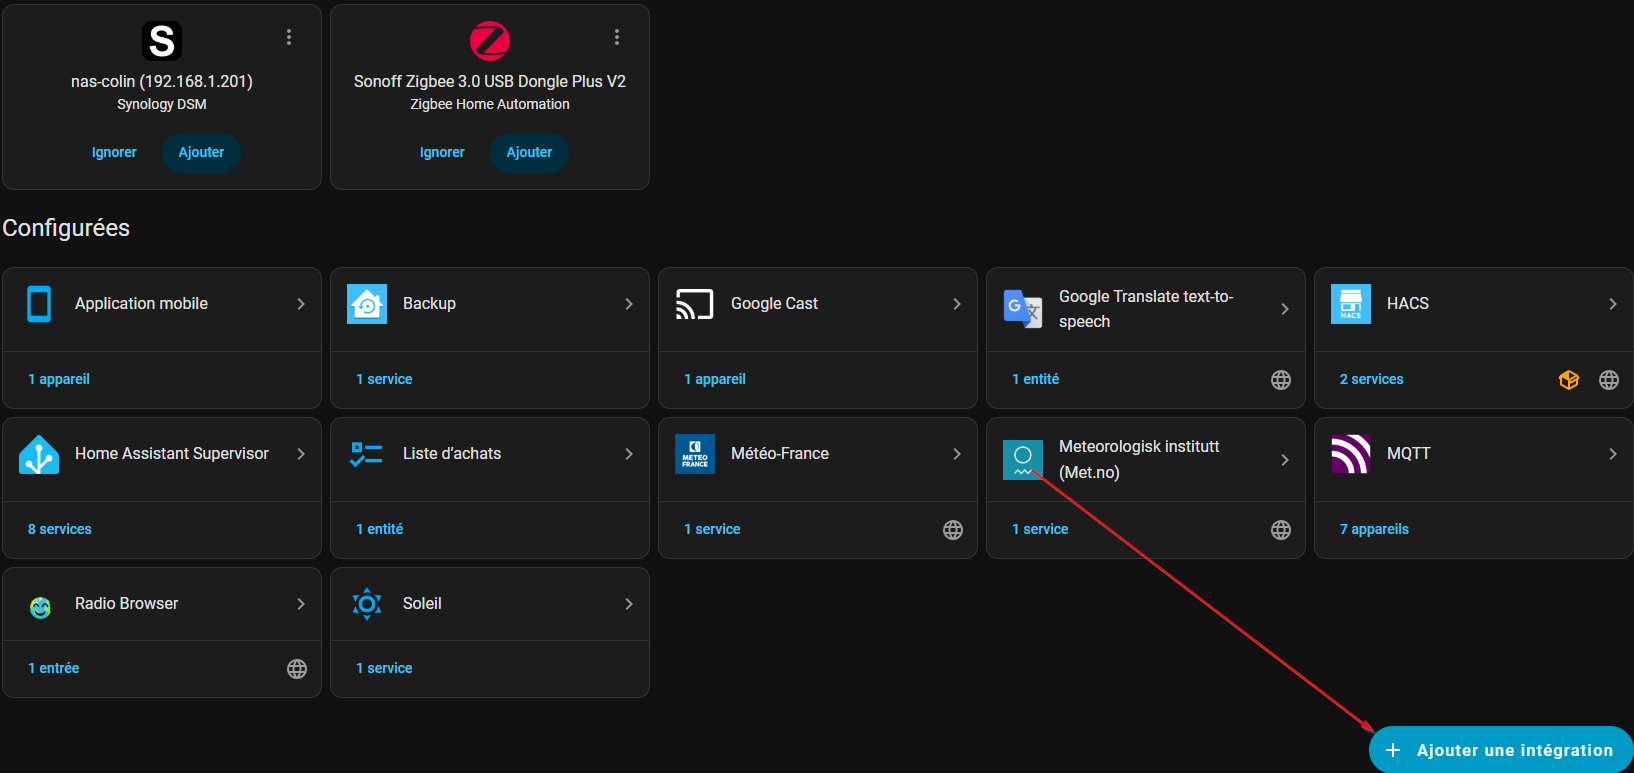The width and height of the screenshot is (1634, 773).
Task: Open the three-dot menu for Sonoff Zigbee dongle
Action: [x=617, y=37]
